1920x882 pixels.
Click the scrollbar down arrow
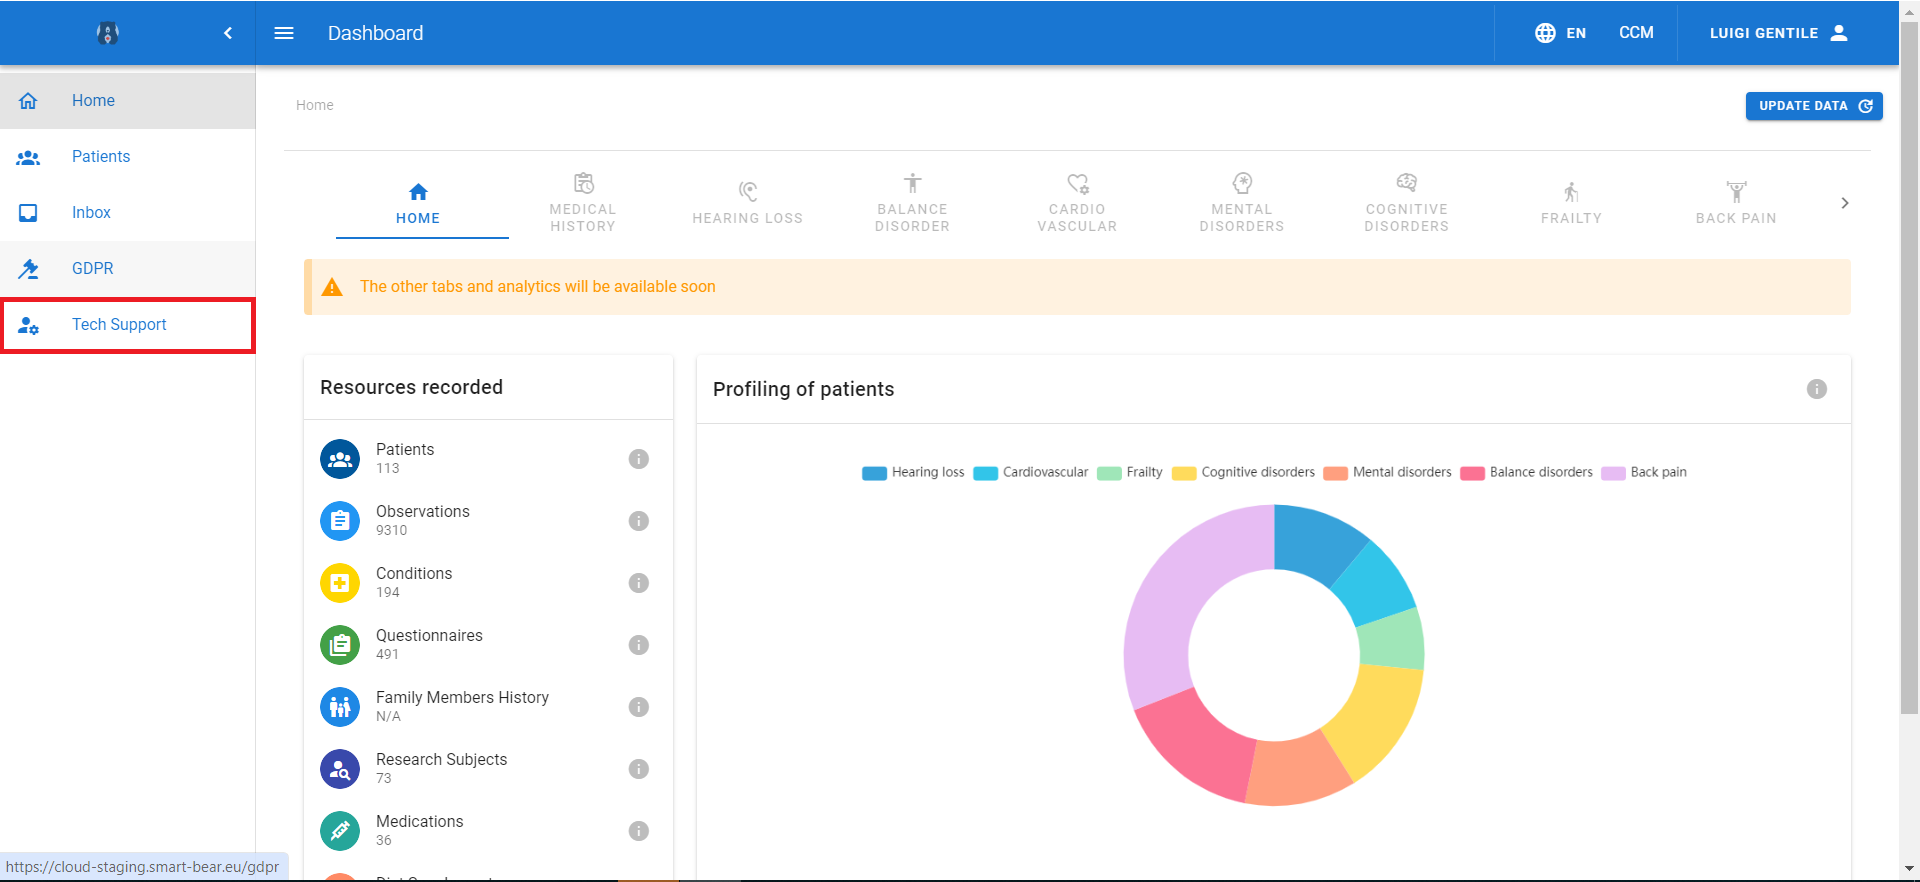coord(1909,869)
